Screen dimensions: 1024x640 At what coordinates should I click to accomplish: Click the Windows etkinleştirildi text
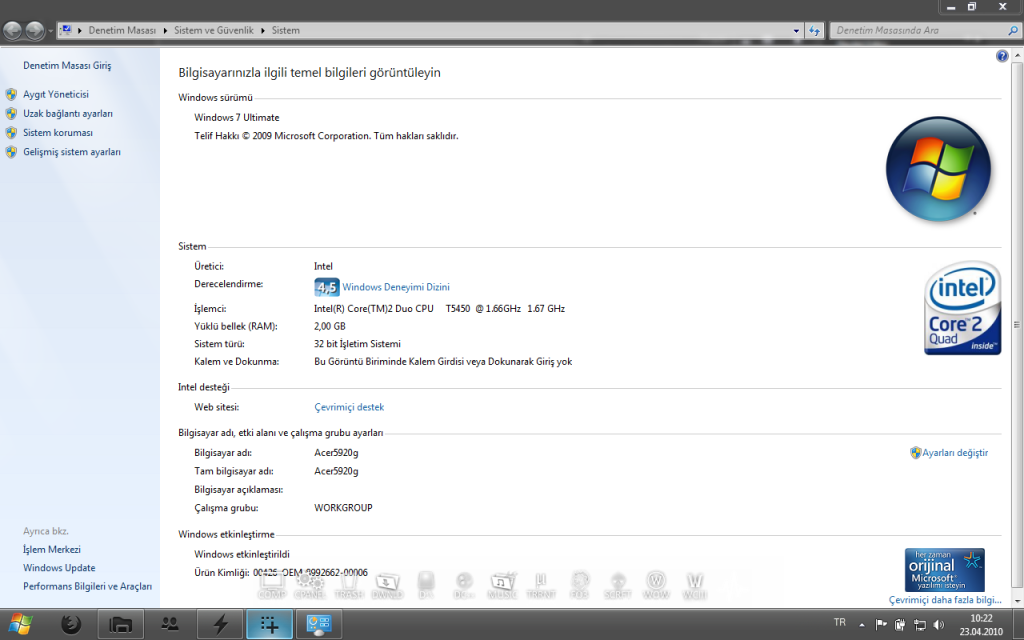242,554
